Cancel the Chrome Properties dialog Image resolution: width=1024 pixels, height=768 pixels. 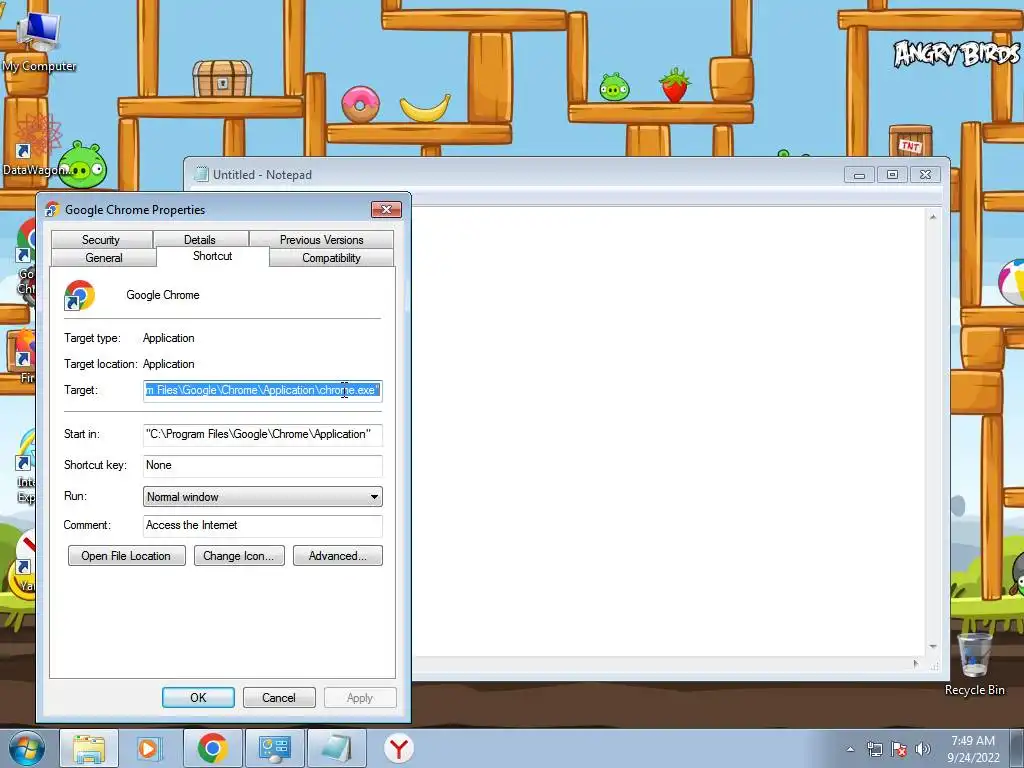click(x=279, y=697)
